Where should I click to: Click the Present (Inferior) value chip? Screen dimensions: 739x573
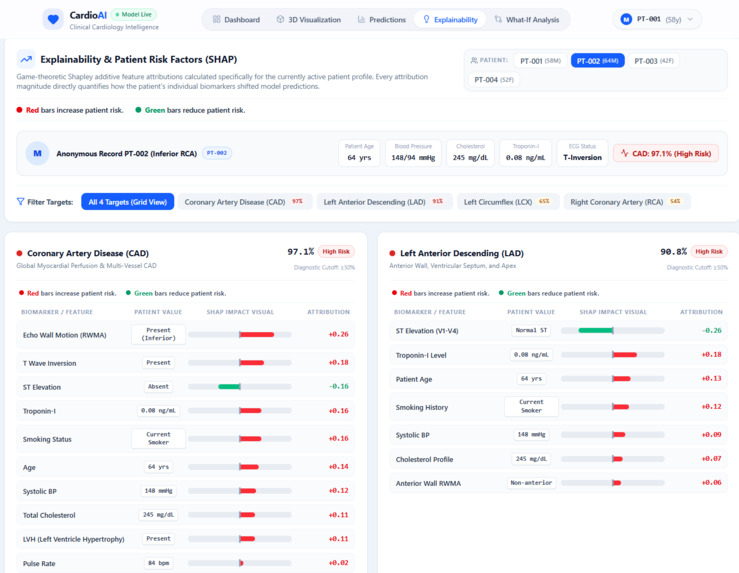pyautogui.click(x=158, y=334)
